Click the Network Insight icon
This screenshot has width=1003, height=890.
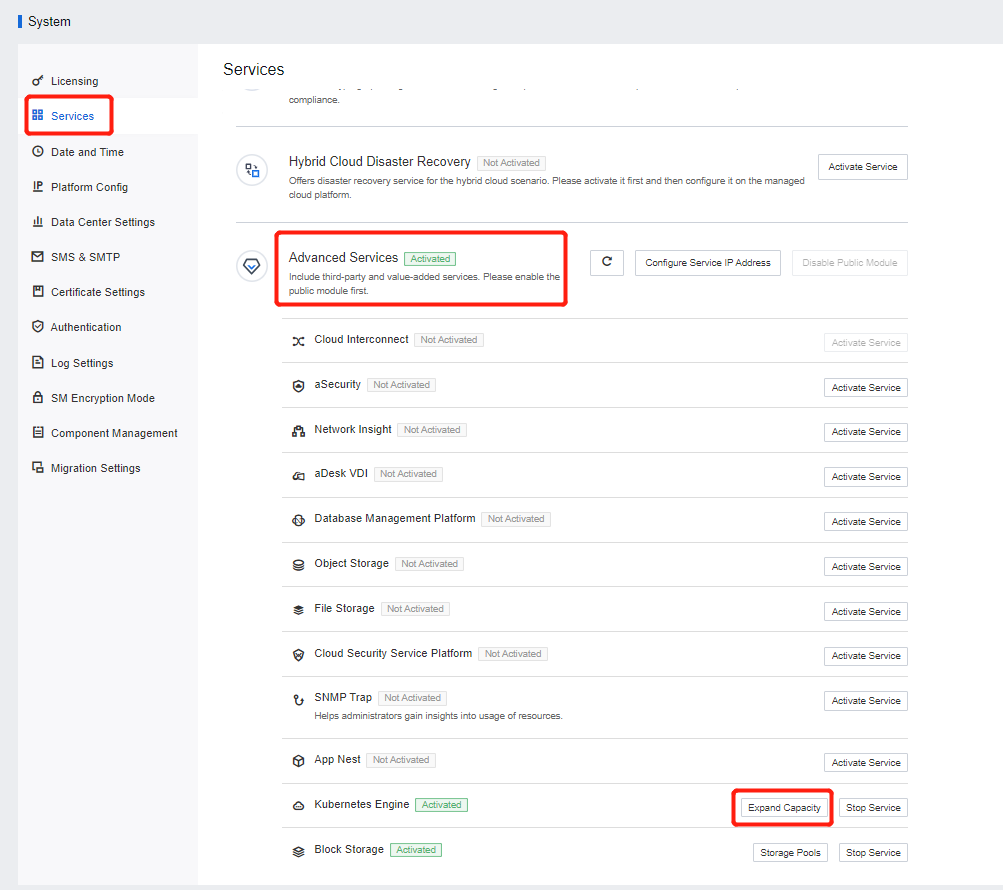(x=298, y=431)
